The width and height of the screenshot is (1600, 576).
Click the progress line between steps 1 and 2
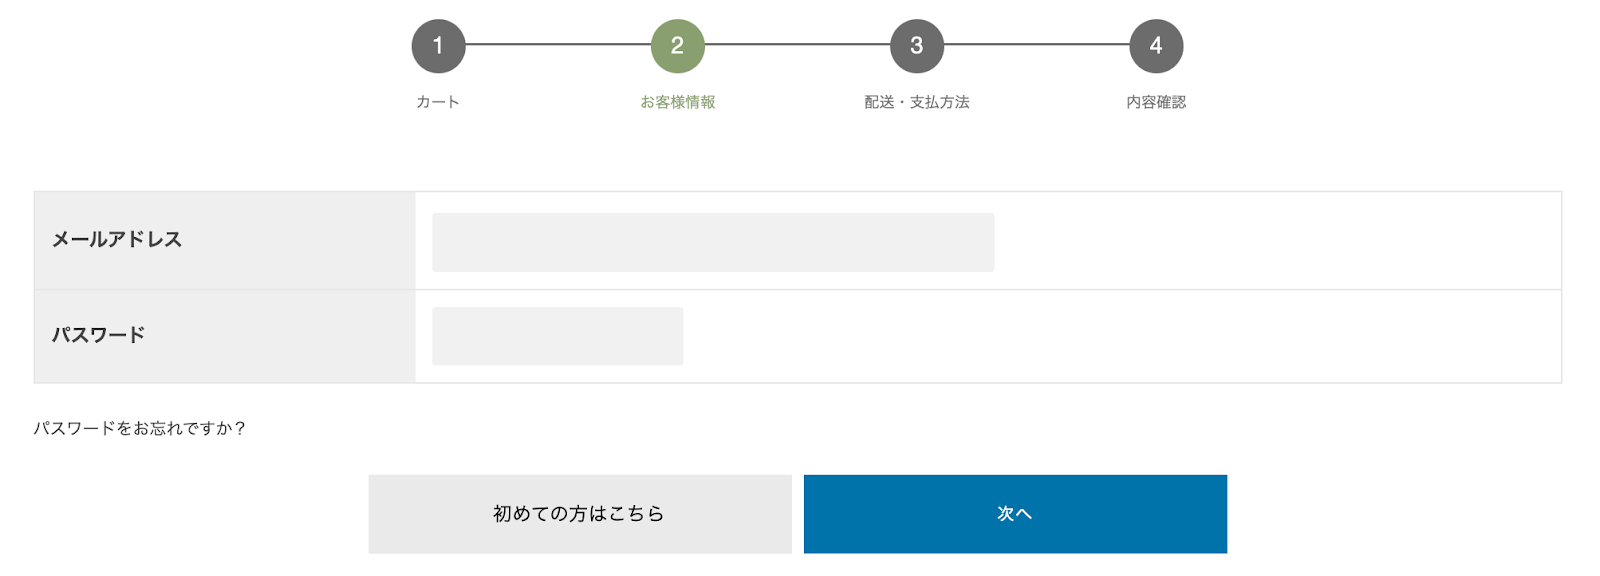click(558, 44)
